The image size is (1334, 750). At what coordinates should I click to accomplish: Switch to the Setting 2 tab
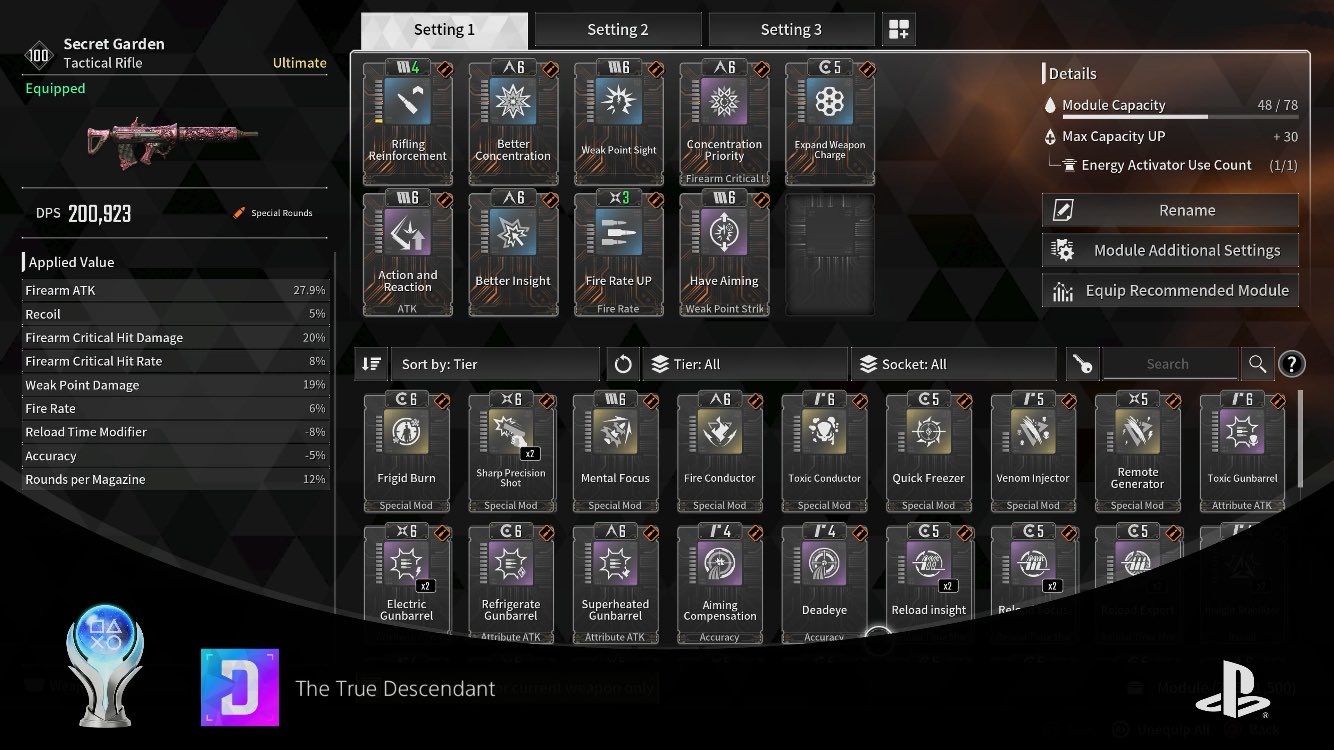point(618,30)
